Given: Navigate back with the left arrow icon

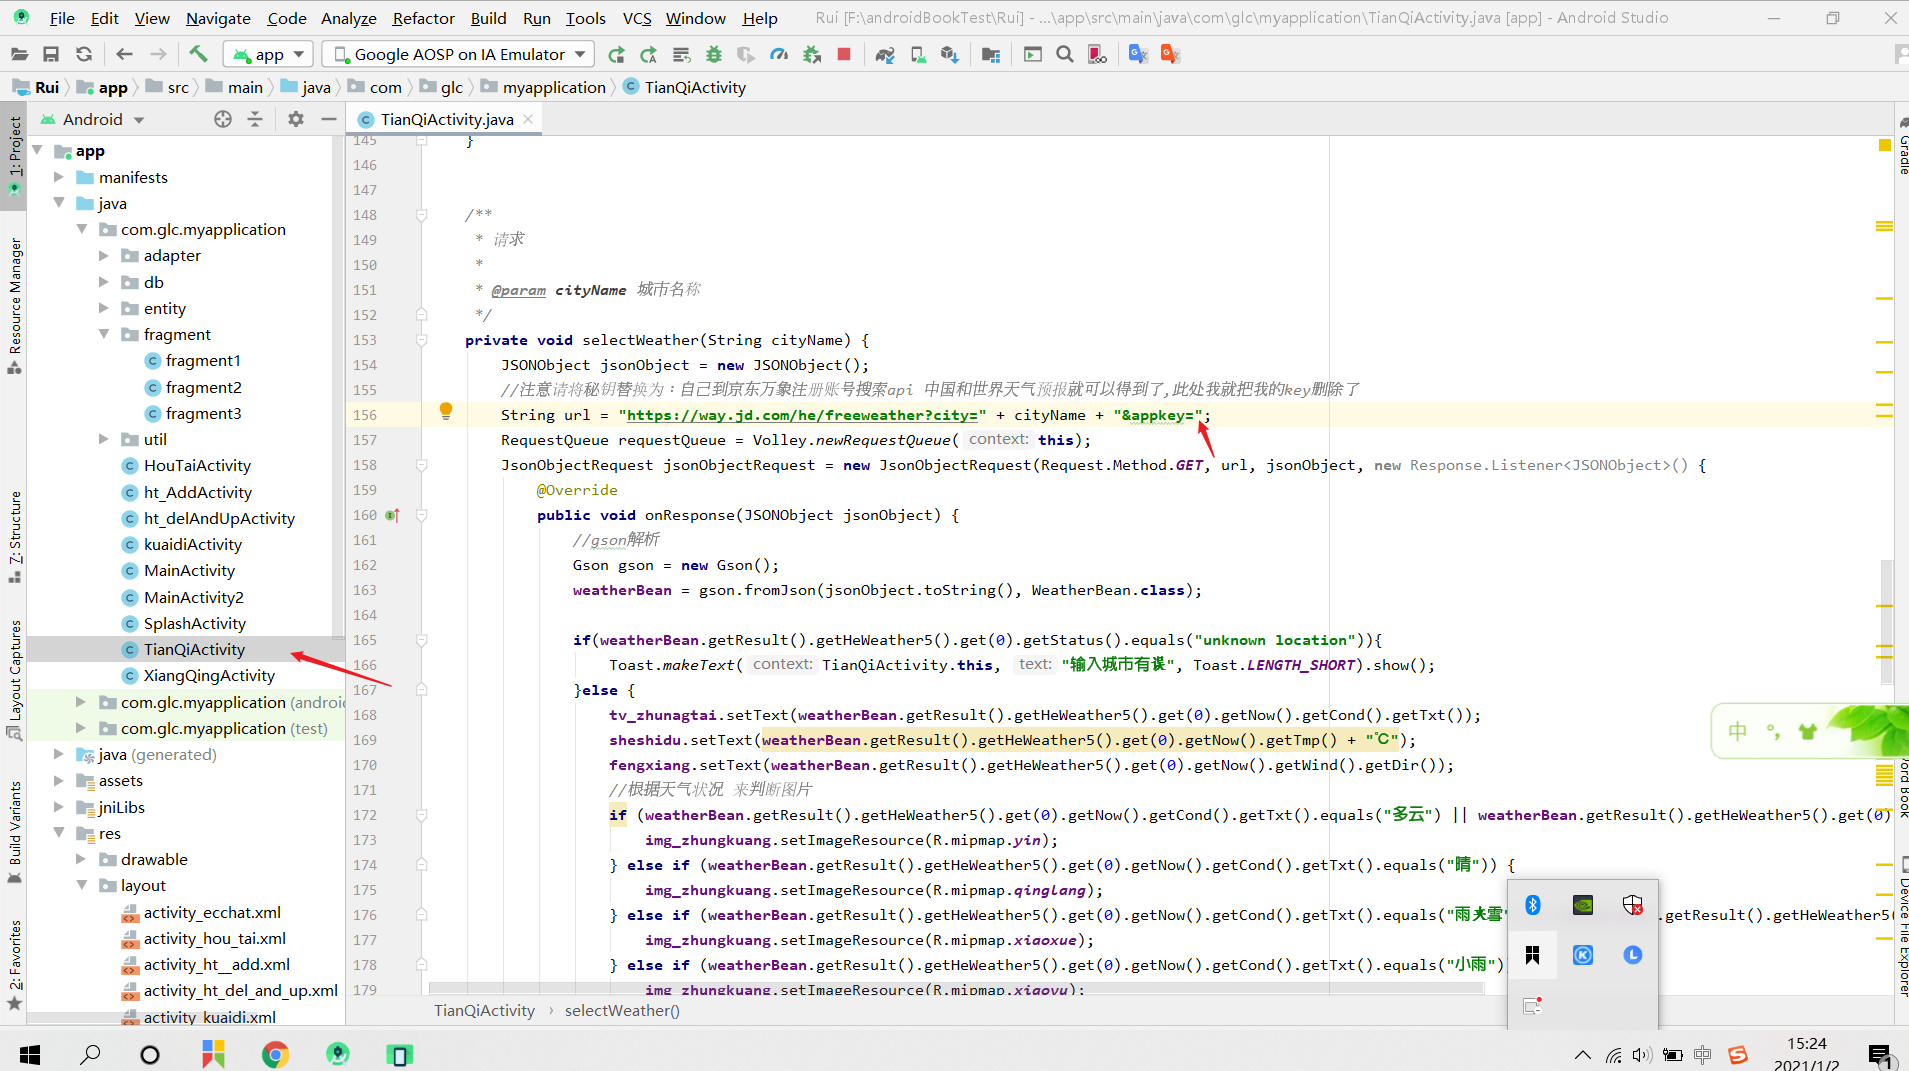Looking at the screenshot, I should point(124,54).
